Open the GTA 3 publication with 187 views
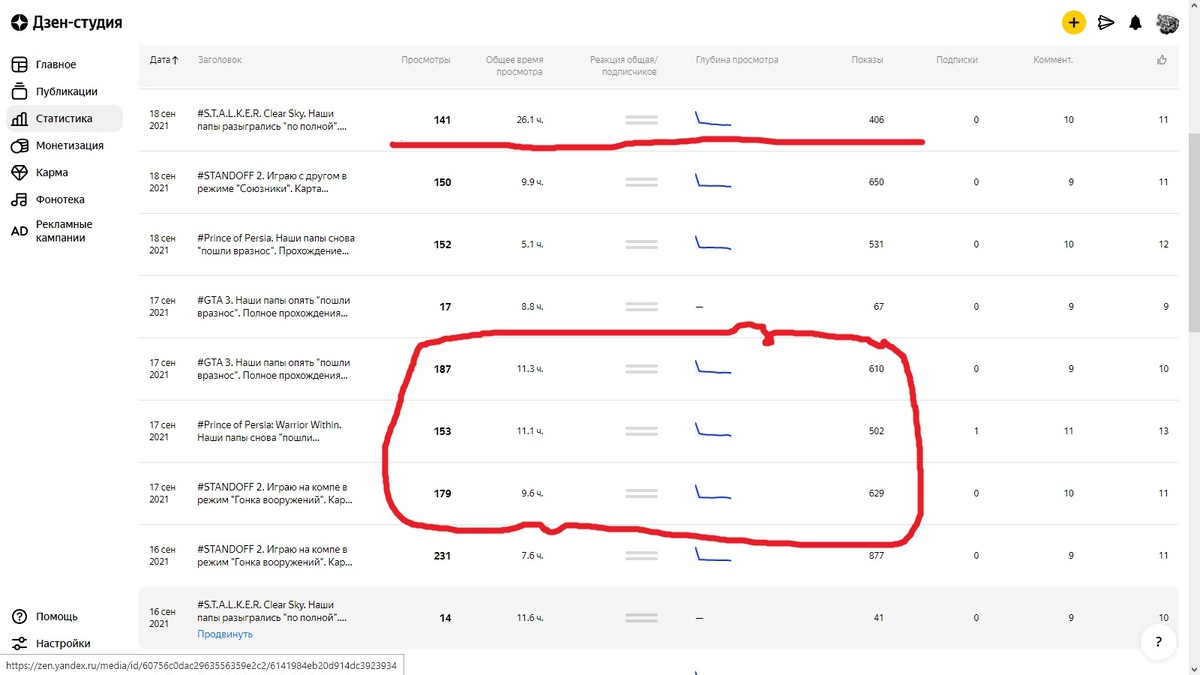The height and width of the screenshot is (675, 1200). [274, 369]
